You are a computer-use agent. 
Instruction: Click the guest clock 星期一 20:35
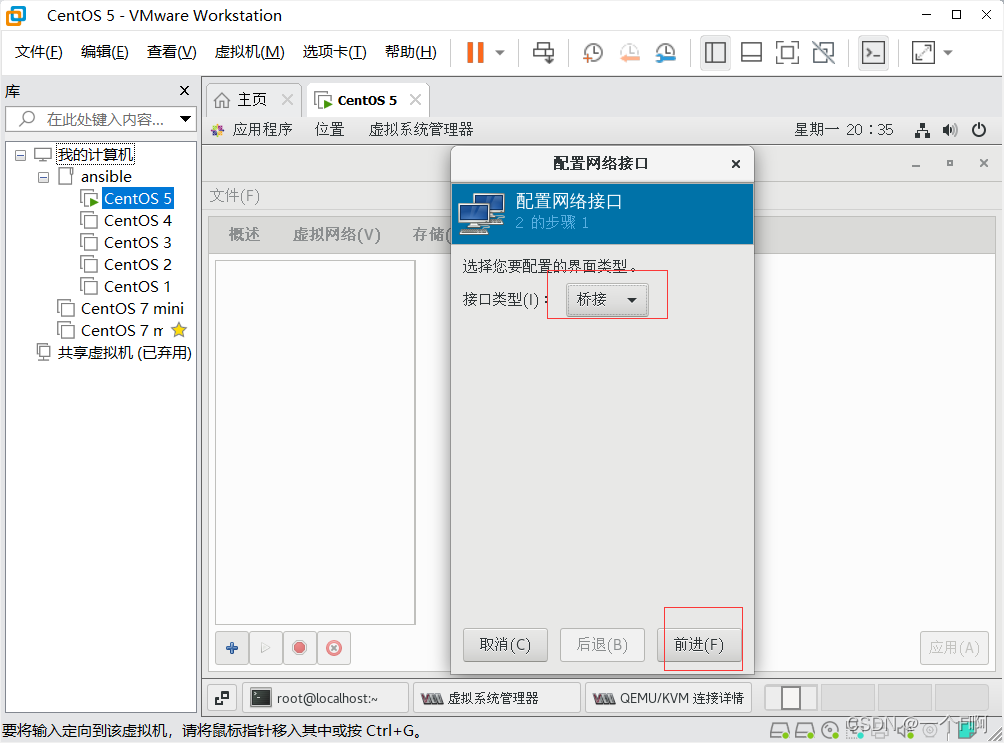(x=843, y=130)
